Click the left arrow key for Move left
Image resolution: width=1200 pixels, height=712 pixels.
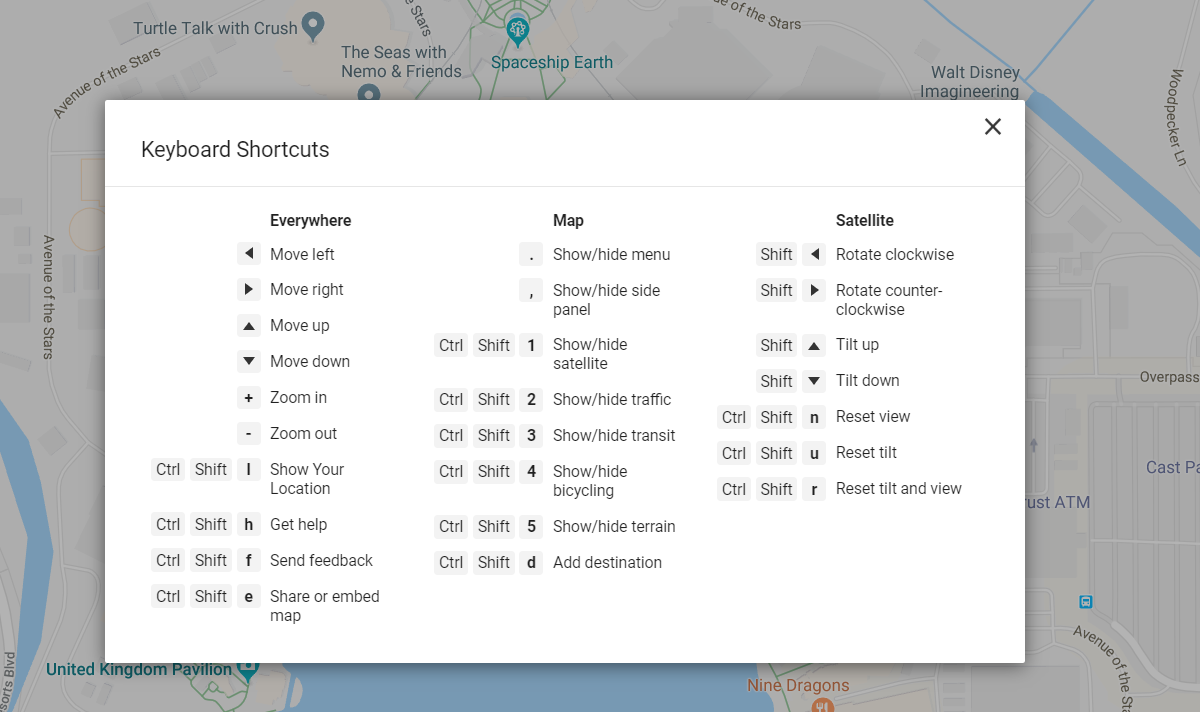point(249,254)
